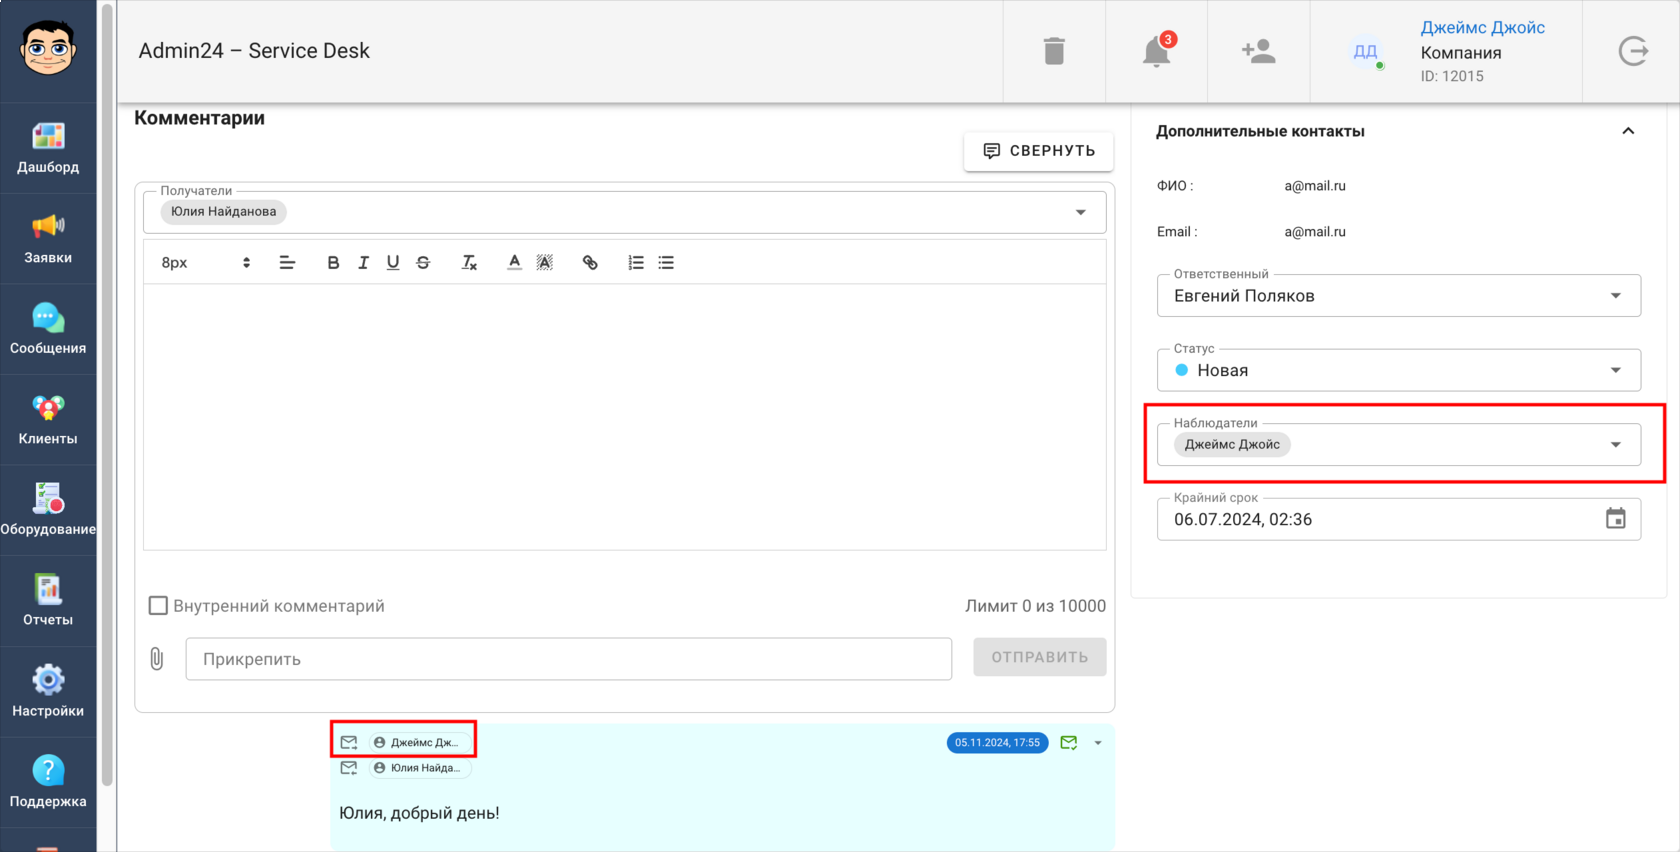Click the paperclip attachment icon
Image resolution: width=1680 pixels, height=852 pixels.
[x=157, y=658]
